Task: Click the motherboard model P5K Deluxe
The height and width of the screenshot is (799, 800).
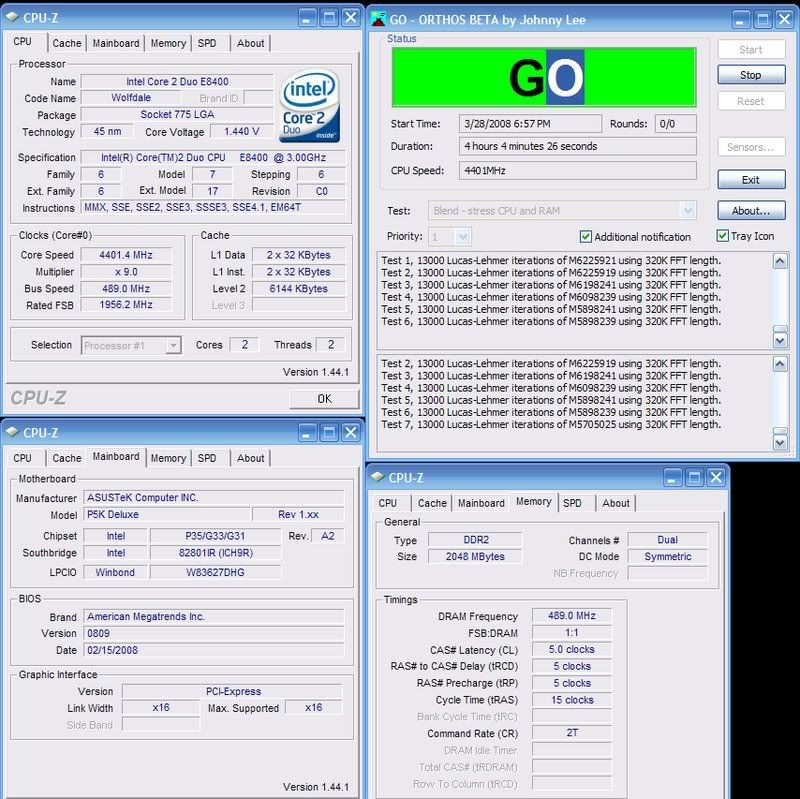Action: 166,514
